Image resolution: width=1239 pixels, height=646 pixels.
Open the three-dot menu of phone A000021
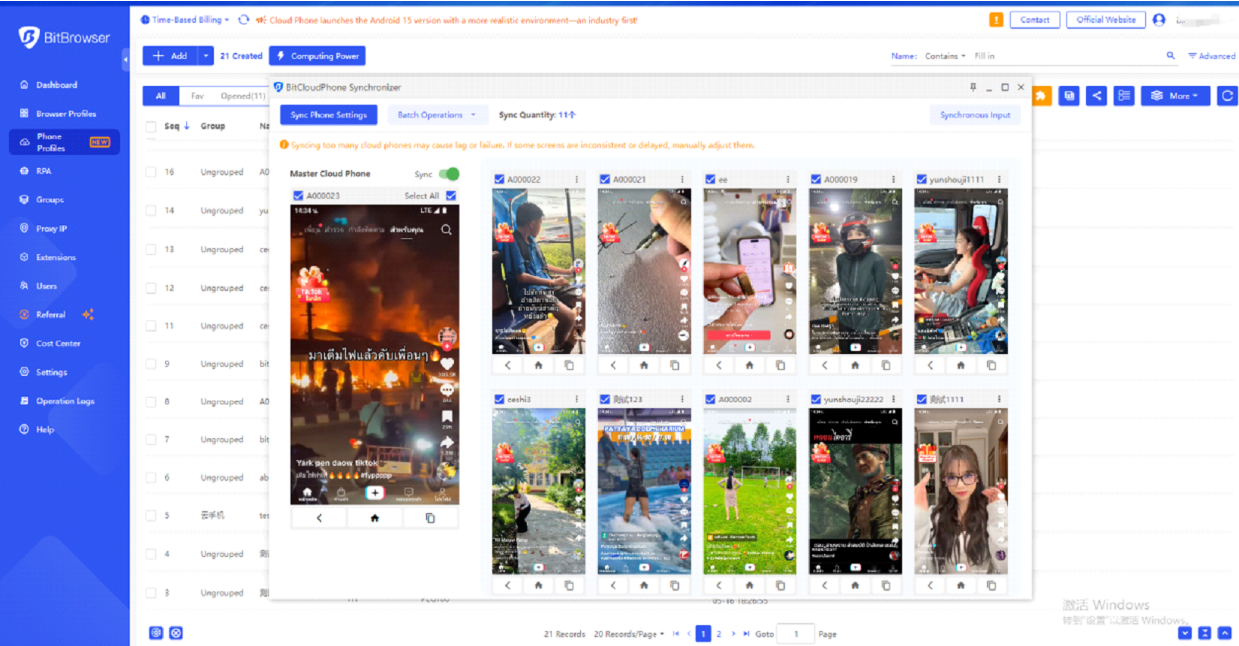(682, 179)
